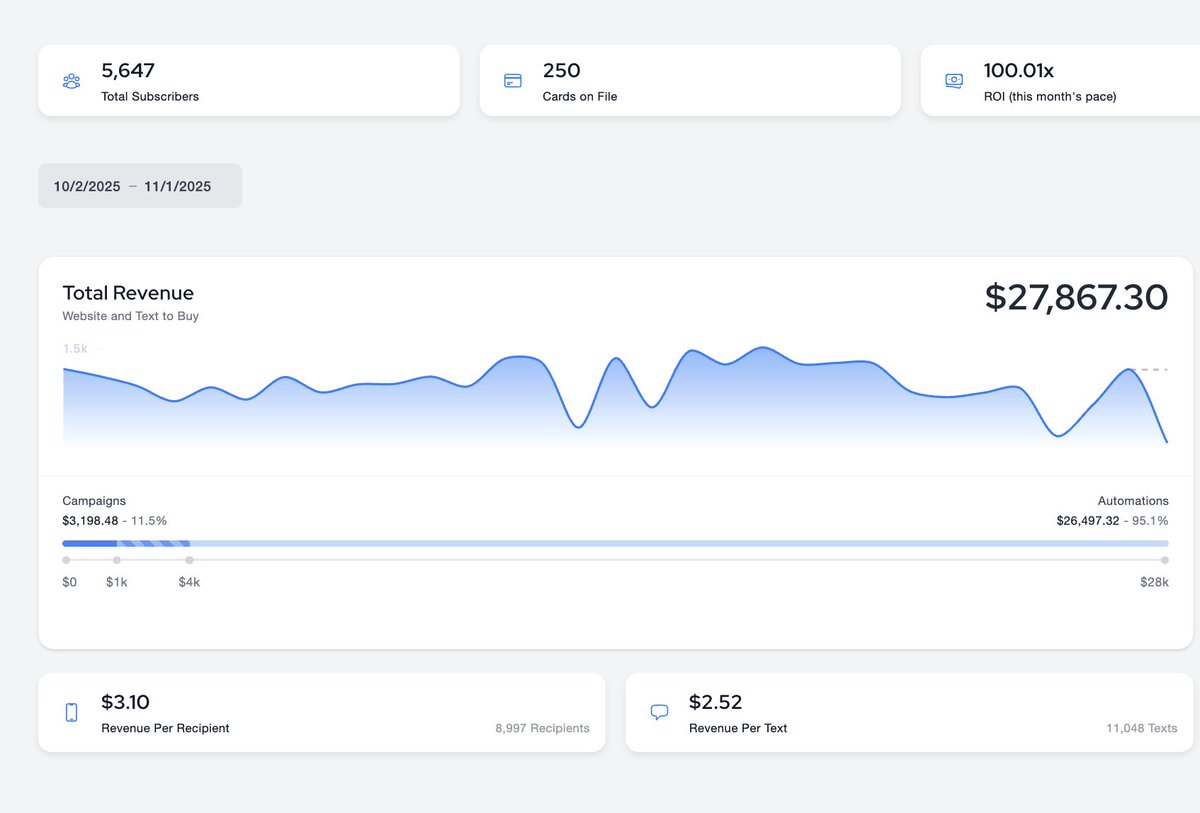This screenshot has width=1200, height=813.
Task: Click the Revenue Per Text label
Action: point(738,728)
